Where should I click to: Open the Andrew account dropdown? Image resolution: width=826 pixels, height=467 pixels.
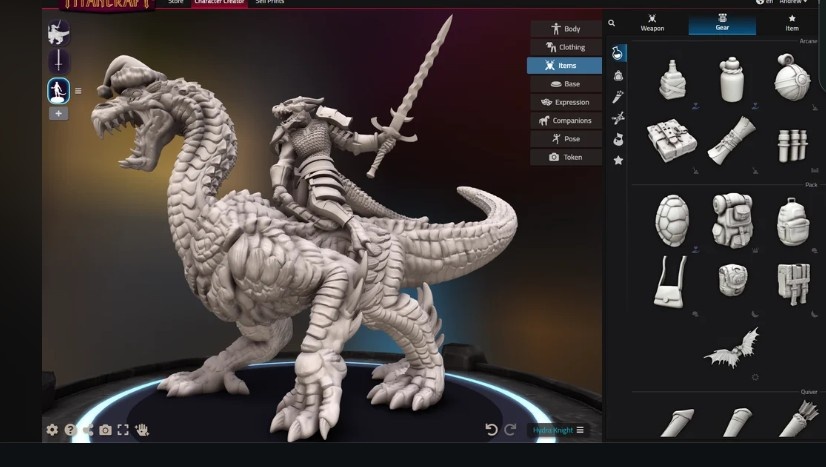[x=795, y=3]
